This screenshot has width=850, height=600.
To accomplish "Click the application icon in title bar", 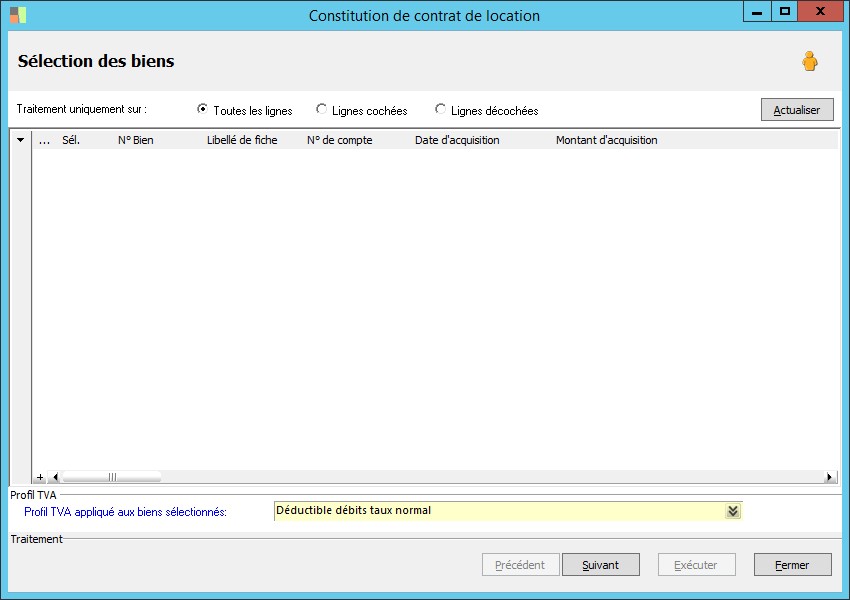I will tap(18, 15).
